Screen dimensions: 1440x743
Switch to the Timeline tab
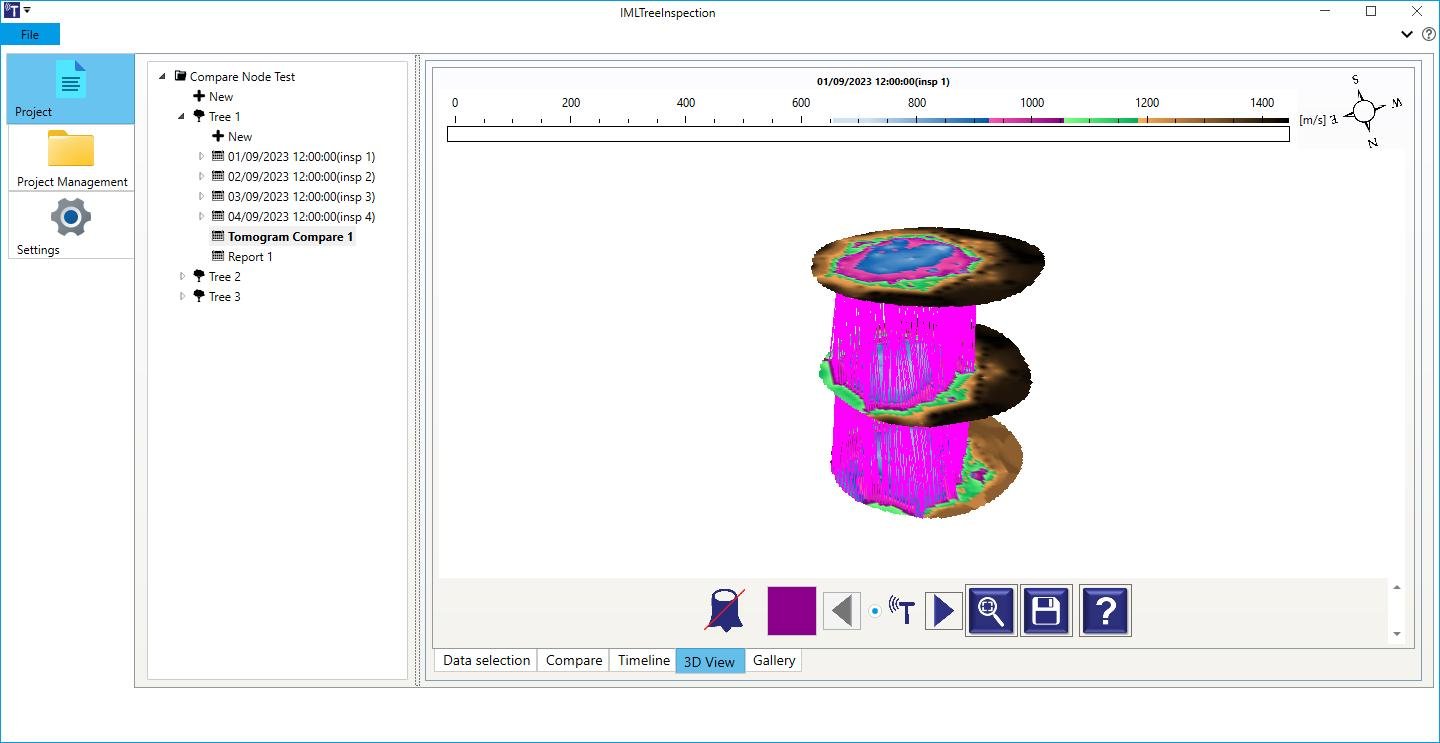[643, 660]
